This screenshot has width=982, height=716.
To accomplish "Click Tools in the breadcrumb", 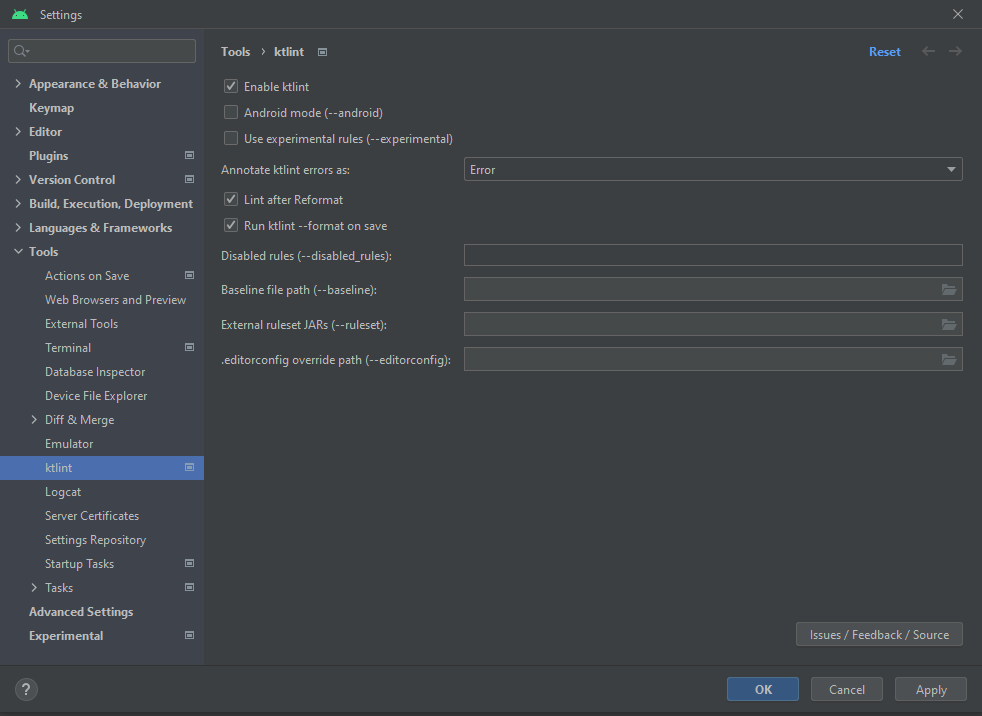I will coord(235,51).
